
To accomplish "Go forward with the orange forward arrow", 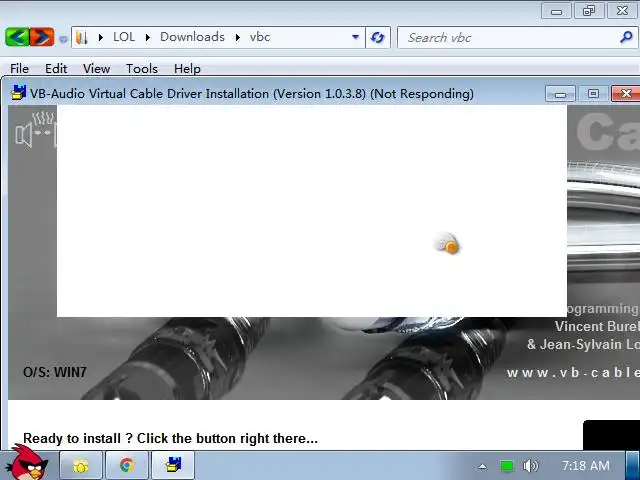I will click(42, 37).
